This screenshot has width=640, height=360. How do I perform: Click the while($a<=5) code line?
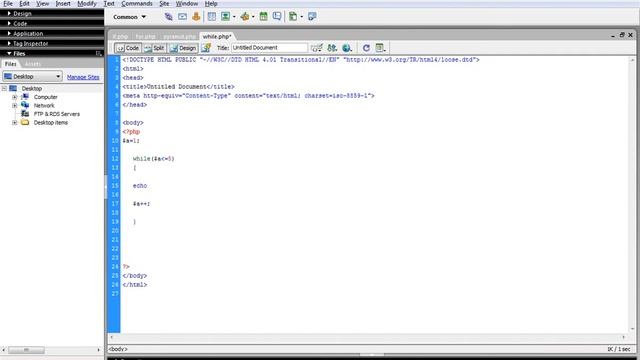click(153, 159)
